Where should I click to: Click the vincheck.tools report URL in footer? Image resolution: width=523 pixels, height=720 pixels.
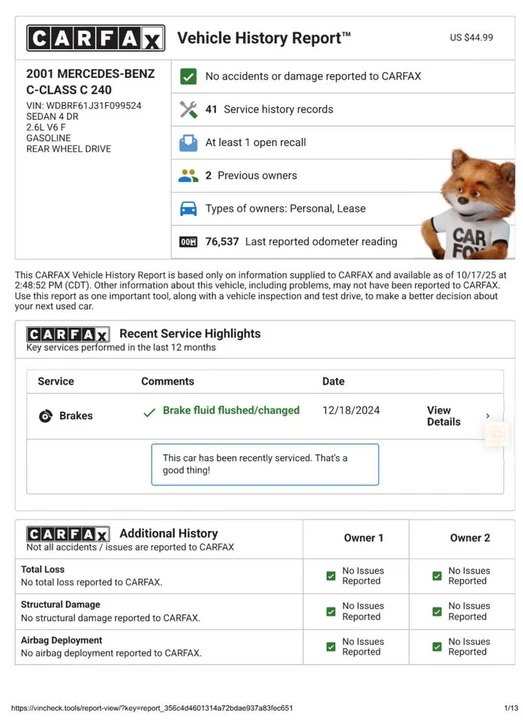click(152, 708)
